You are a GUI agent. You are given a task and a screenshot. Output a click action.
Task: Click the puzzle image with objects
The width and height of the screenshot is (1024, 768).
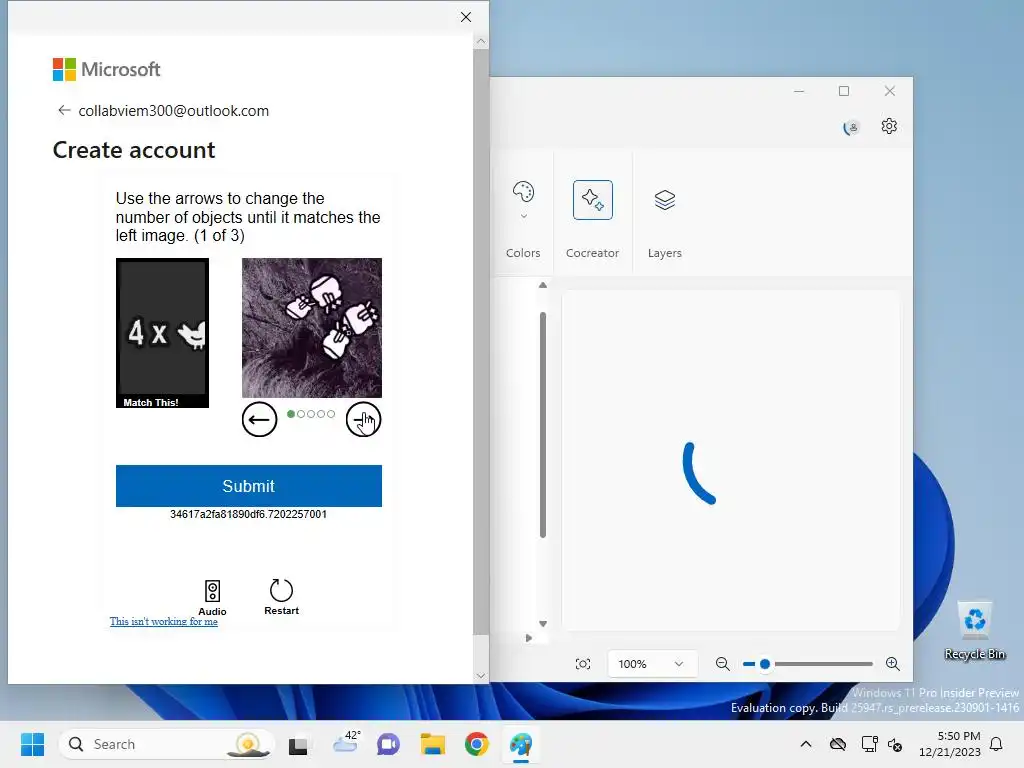click(x=312, y=328)
